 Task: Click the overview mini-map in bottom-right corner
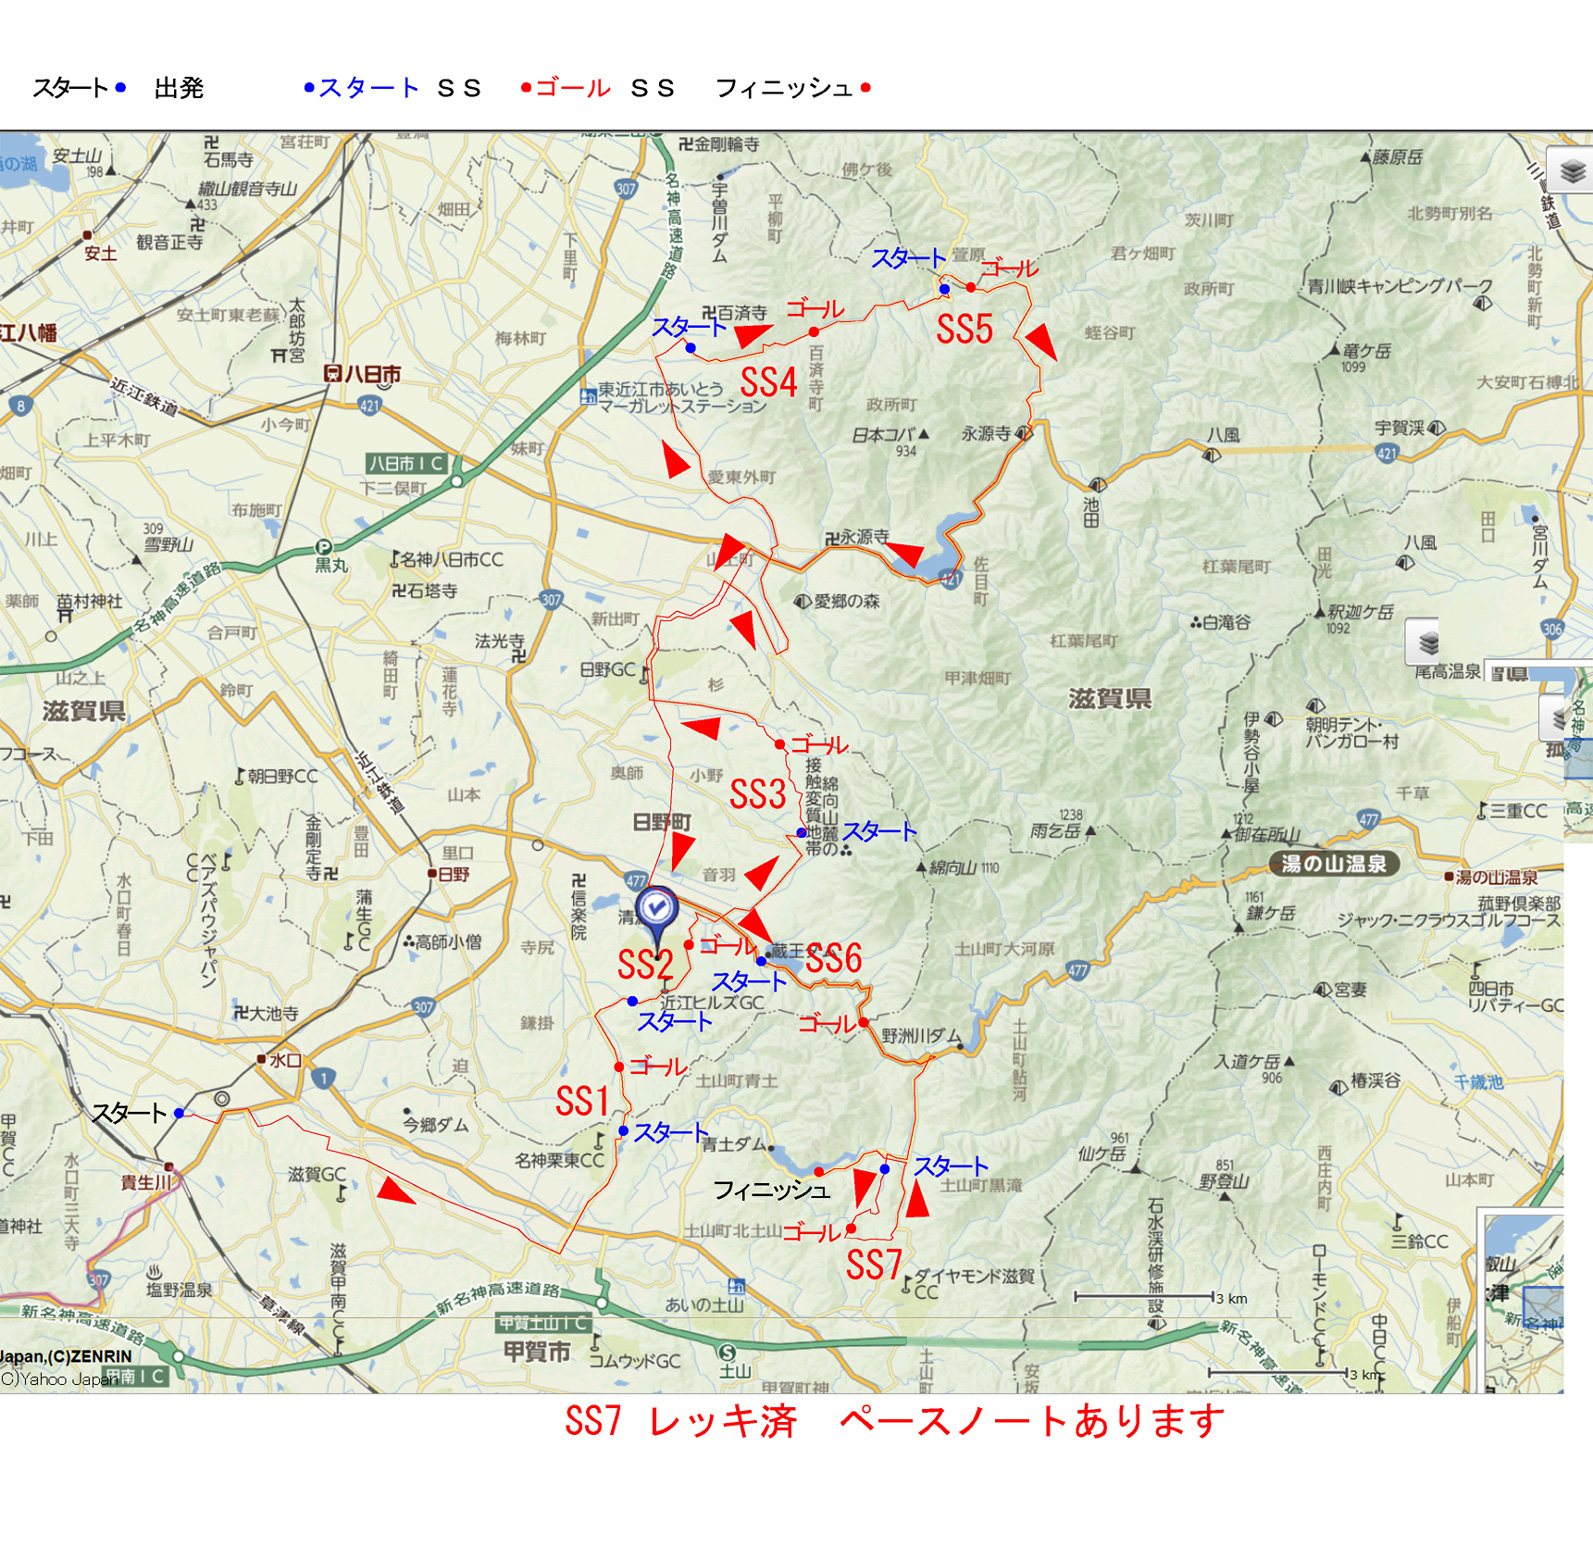click(1522, 1299)
